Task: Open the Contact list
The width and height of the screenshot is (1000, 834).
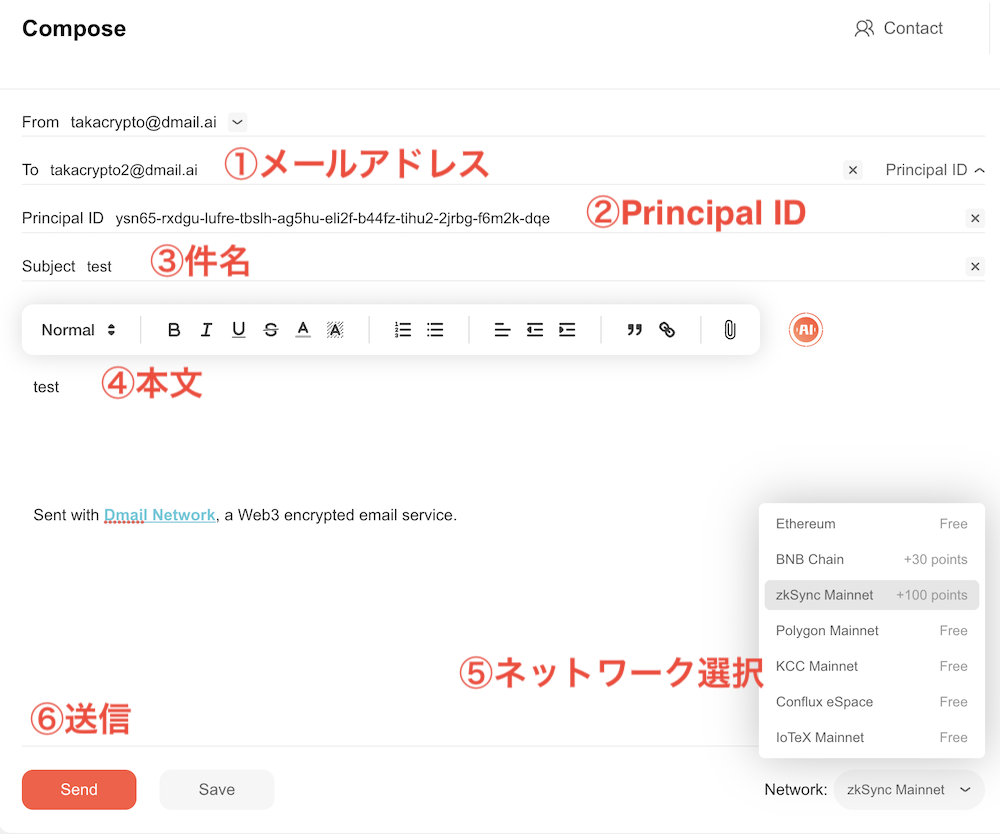Action: (899, 28)
